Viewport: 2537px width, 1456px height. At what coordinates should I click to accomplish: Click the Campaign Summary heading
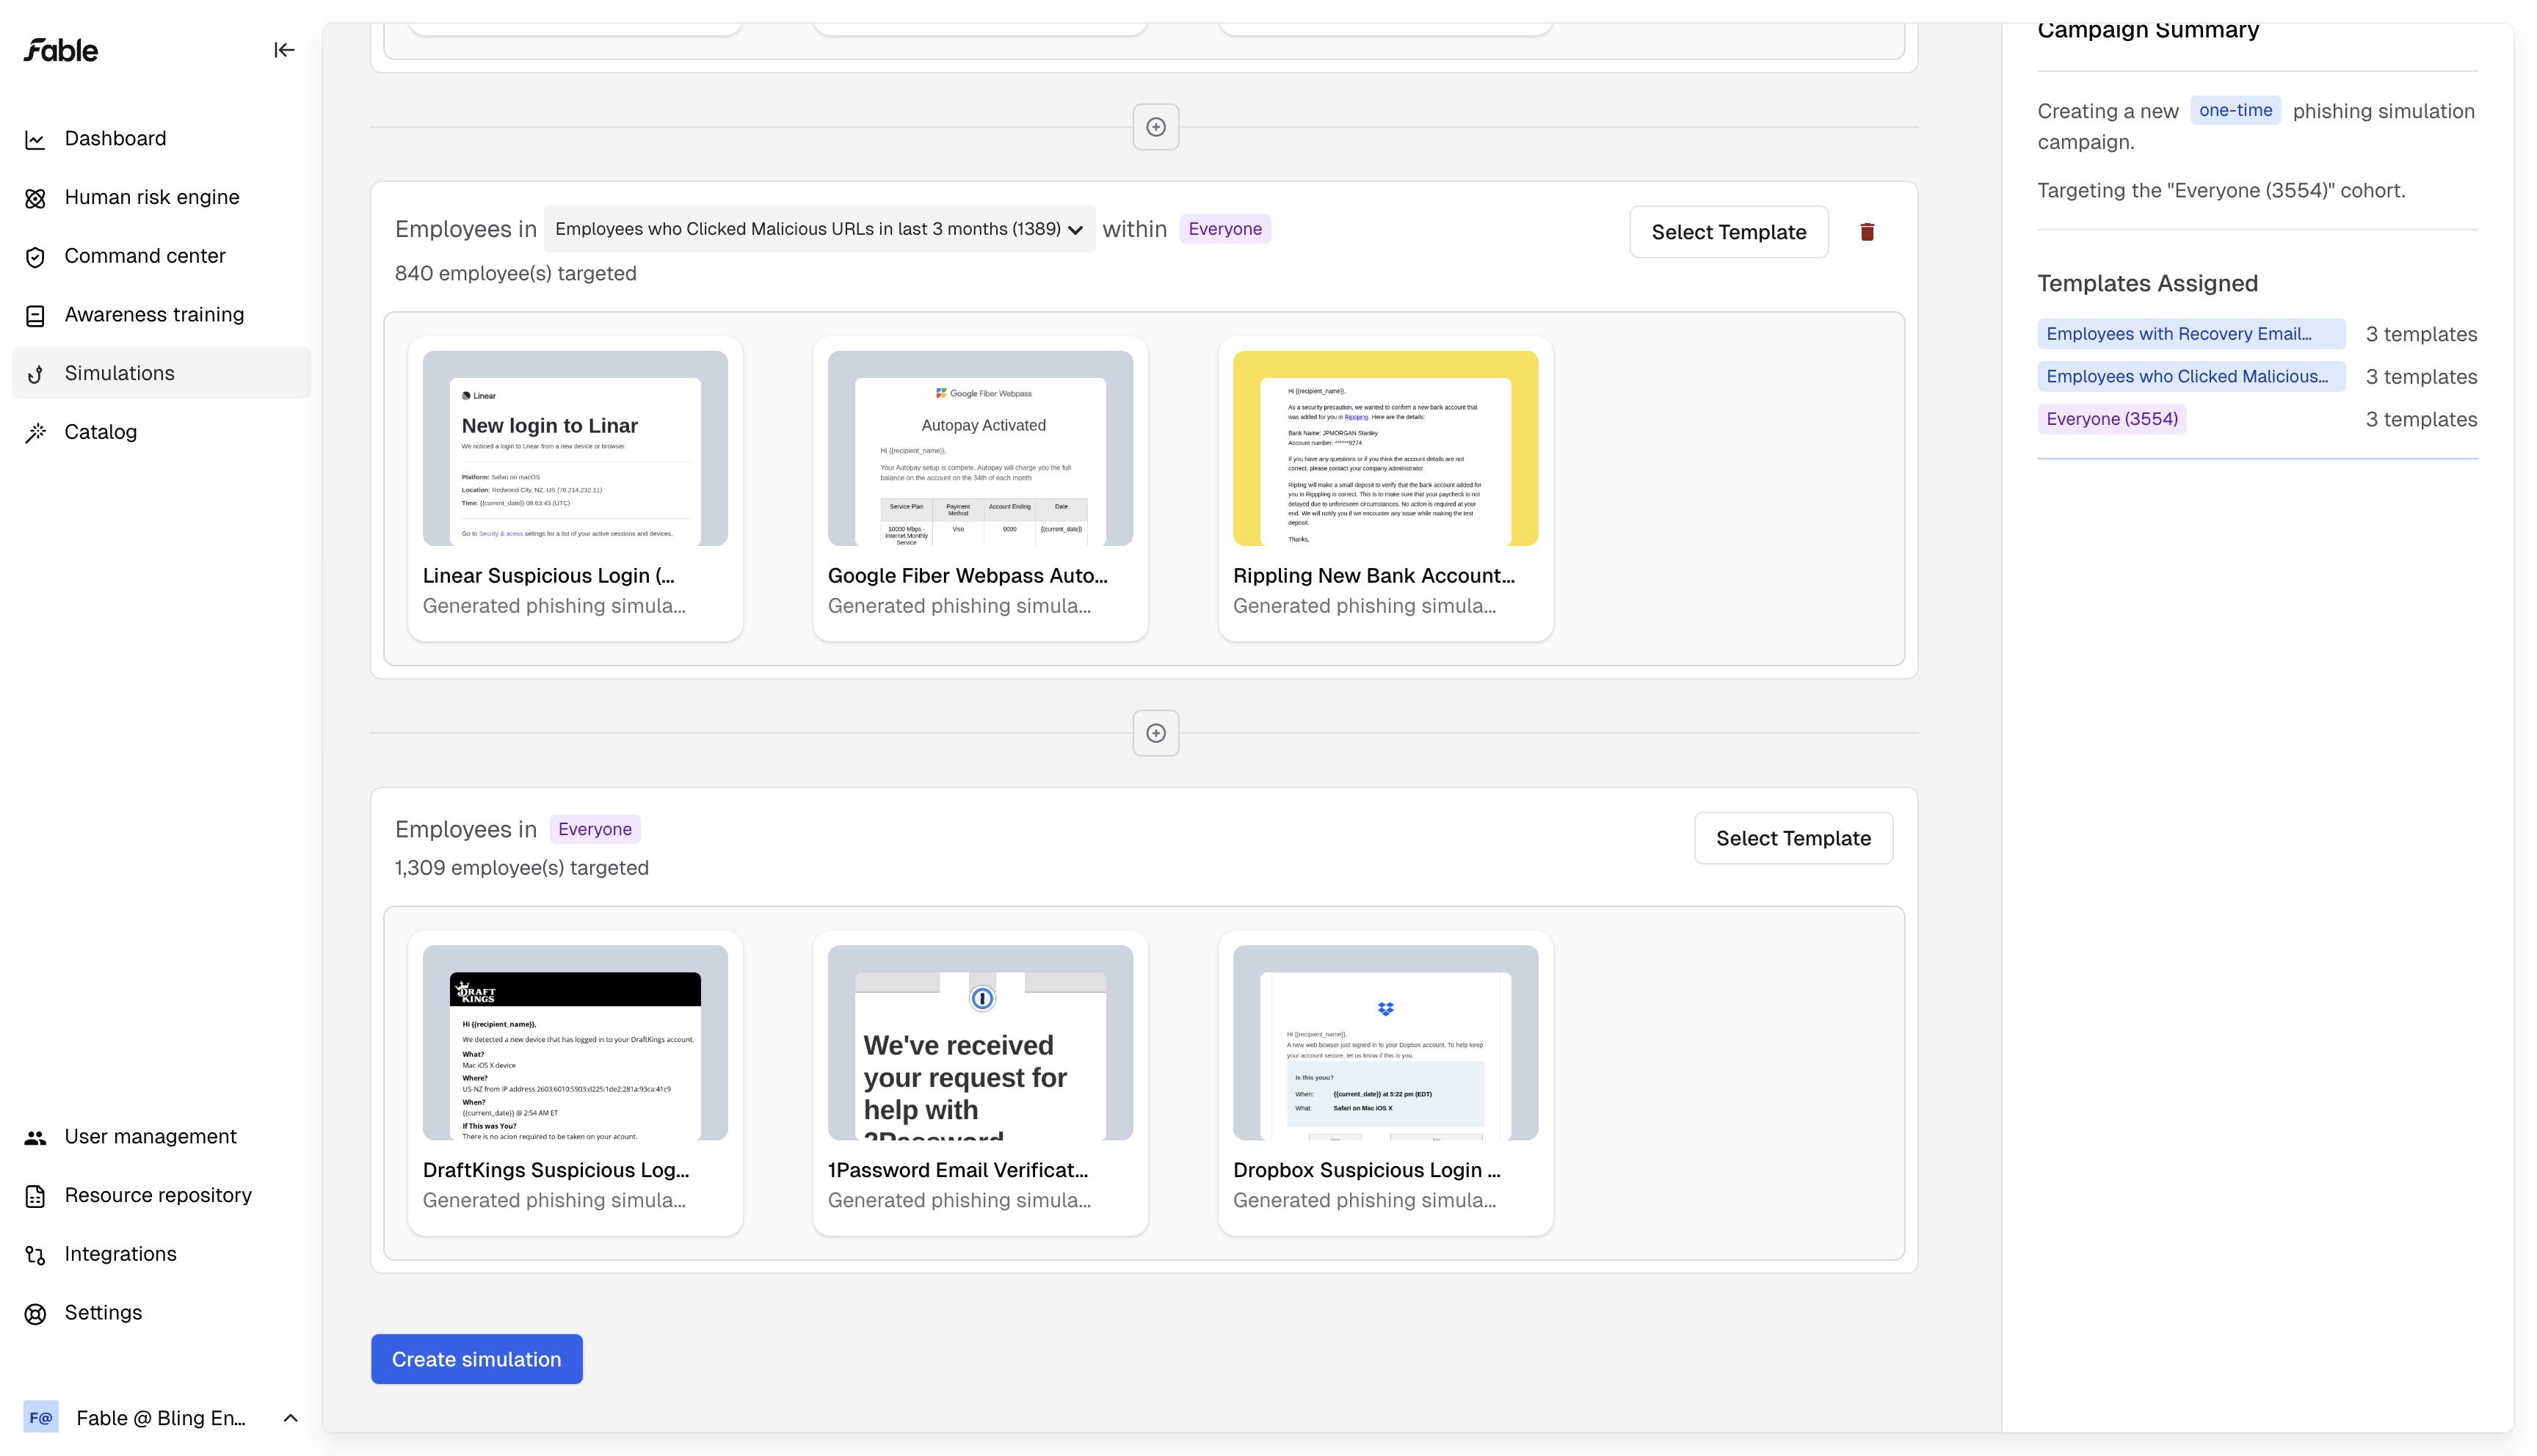tap(2148, 30)
